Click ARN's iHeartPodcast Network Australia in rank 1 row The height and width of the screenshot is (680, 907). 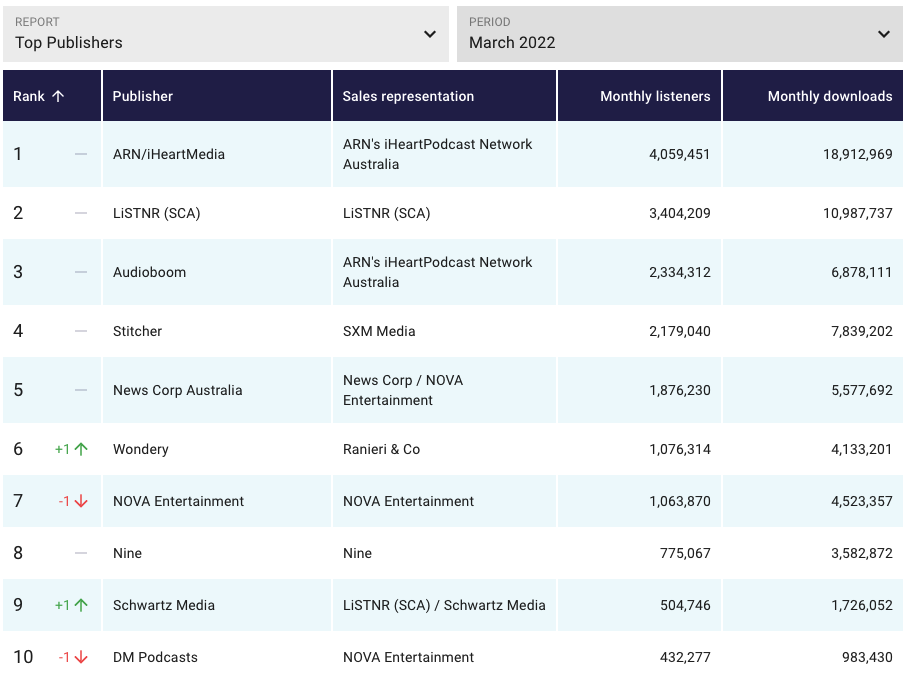click(x=437, y=154)
